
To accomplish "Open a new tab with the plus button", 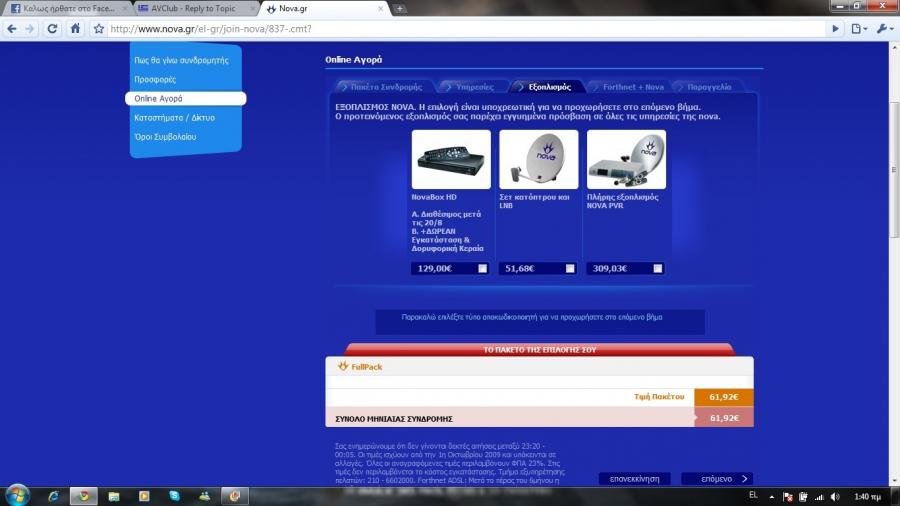I will (400, 8).
